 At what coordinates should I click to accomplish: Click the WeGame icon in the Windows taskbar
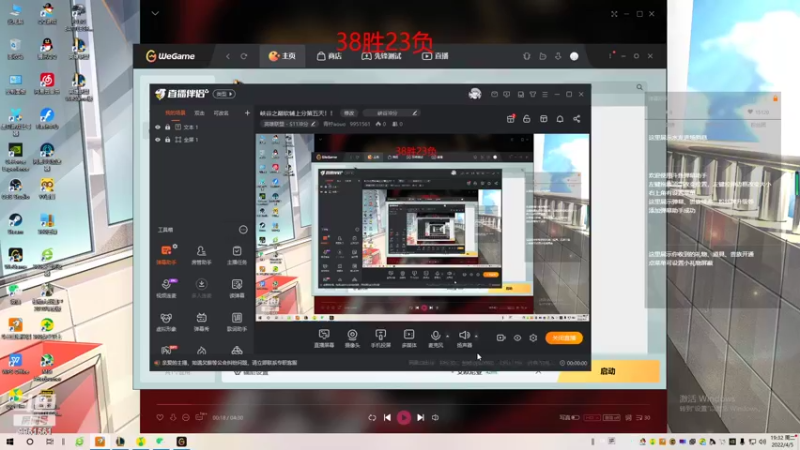click(x=182, y=441)
